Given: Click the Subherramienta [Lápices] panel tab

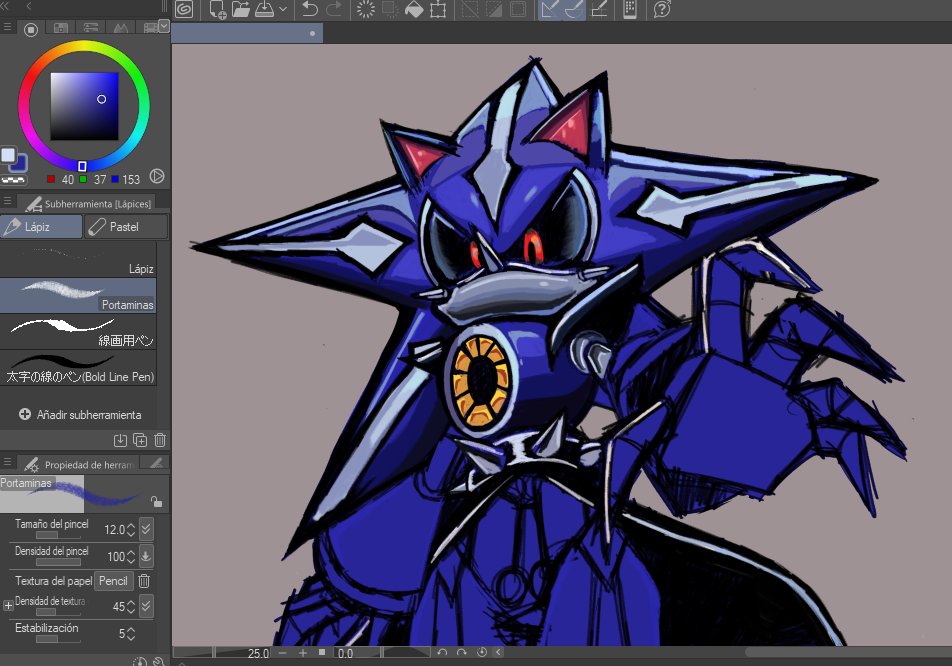Looking at the screenshot, I should coord(87,203).
